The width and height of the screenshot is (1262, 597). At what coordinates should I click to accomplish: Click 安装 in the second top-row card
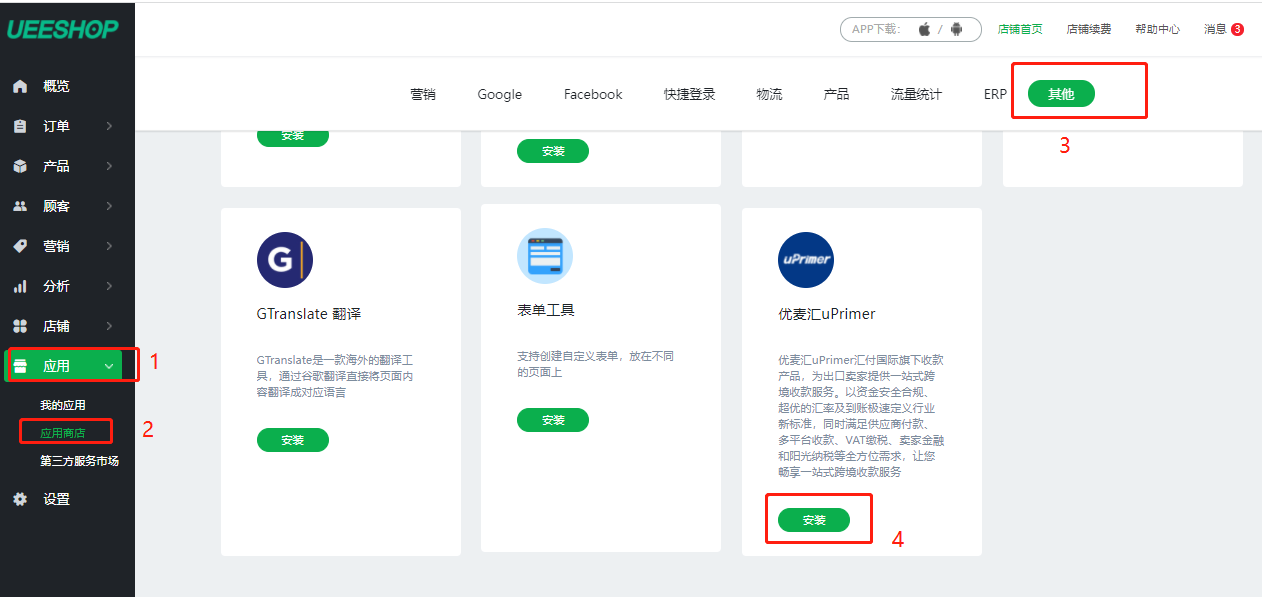click(x=553, y=151)
